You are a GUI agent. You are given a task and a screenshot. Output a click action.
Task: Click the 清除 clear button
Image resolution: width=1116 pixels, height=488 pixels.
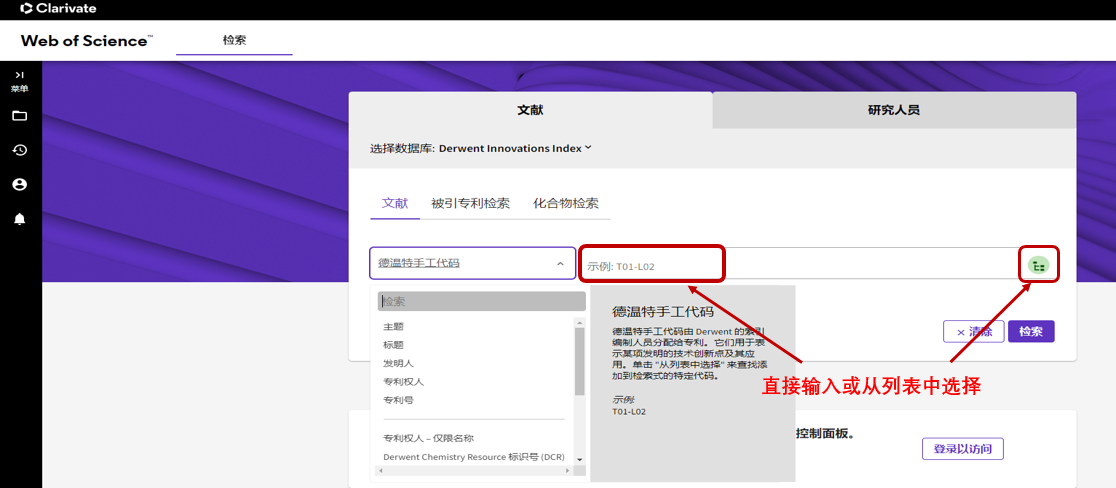tap(974, 332)
